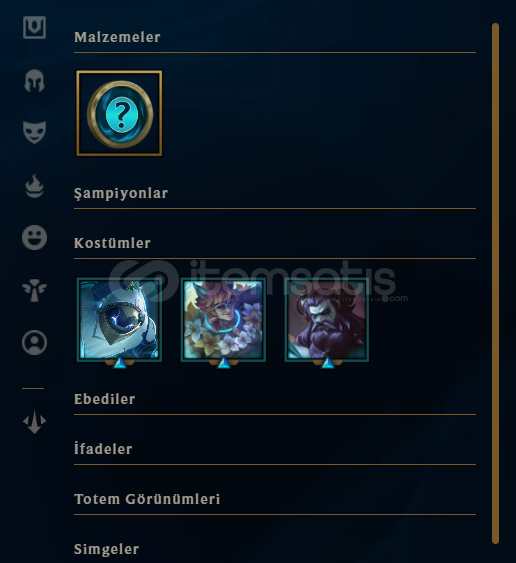Select the Ebediler section header
The height and width of the screenshot is (563, 516).
[104, 399]
